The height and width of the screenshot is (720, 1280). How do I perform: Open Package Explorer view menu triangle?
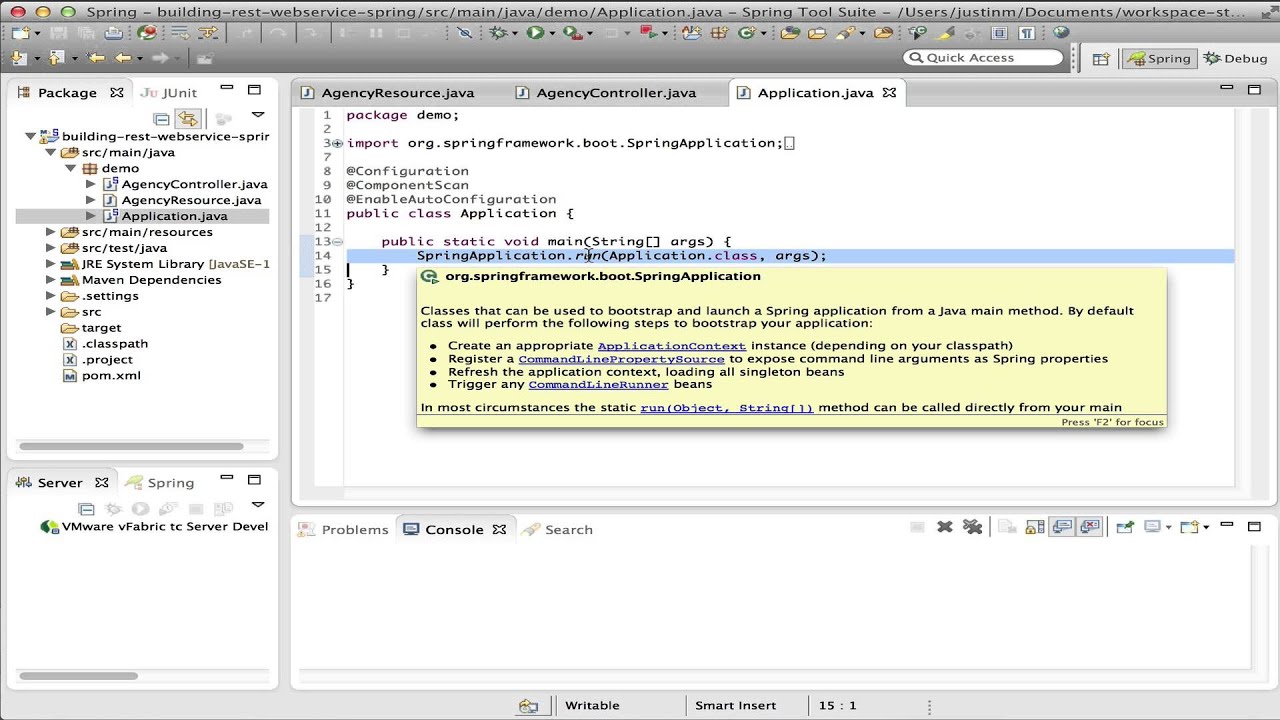click(x=257, y=116)
